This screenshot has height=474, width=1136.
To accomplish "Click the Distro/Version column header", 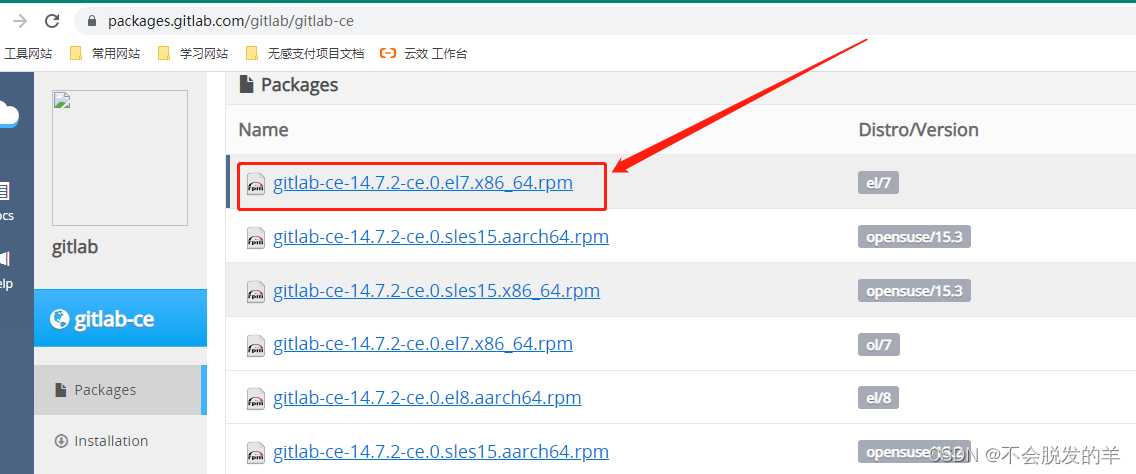I will [919, 130].
